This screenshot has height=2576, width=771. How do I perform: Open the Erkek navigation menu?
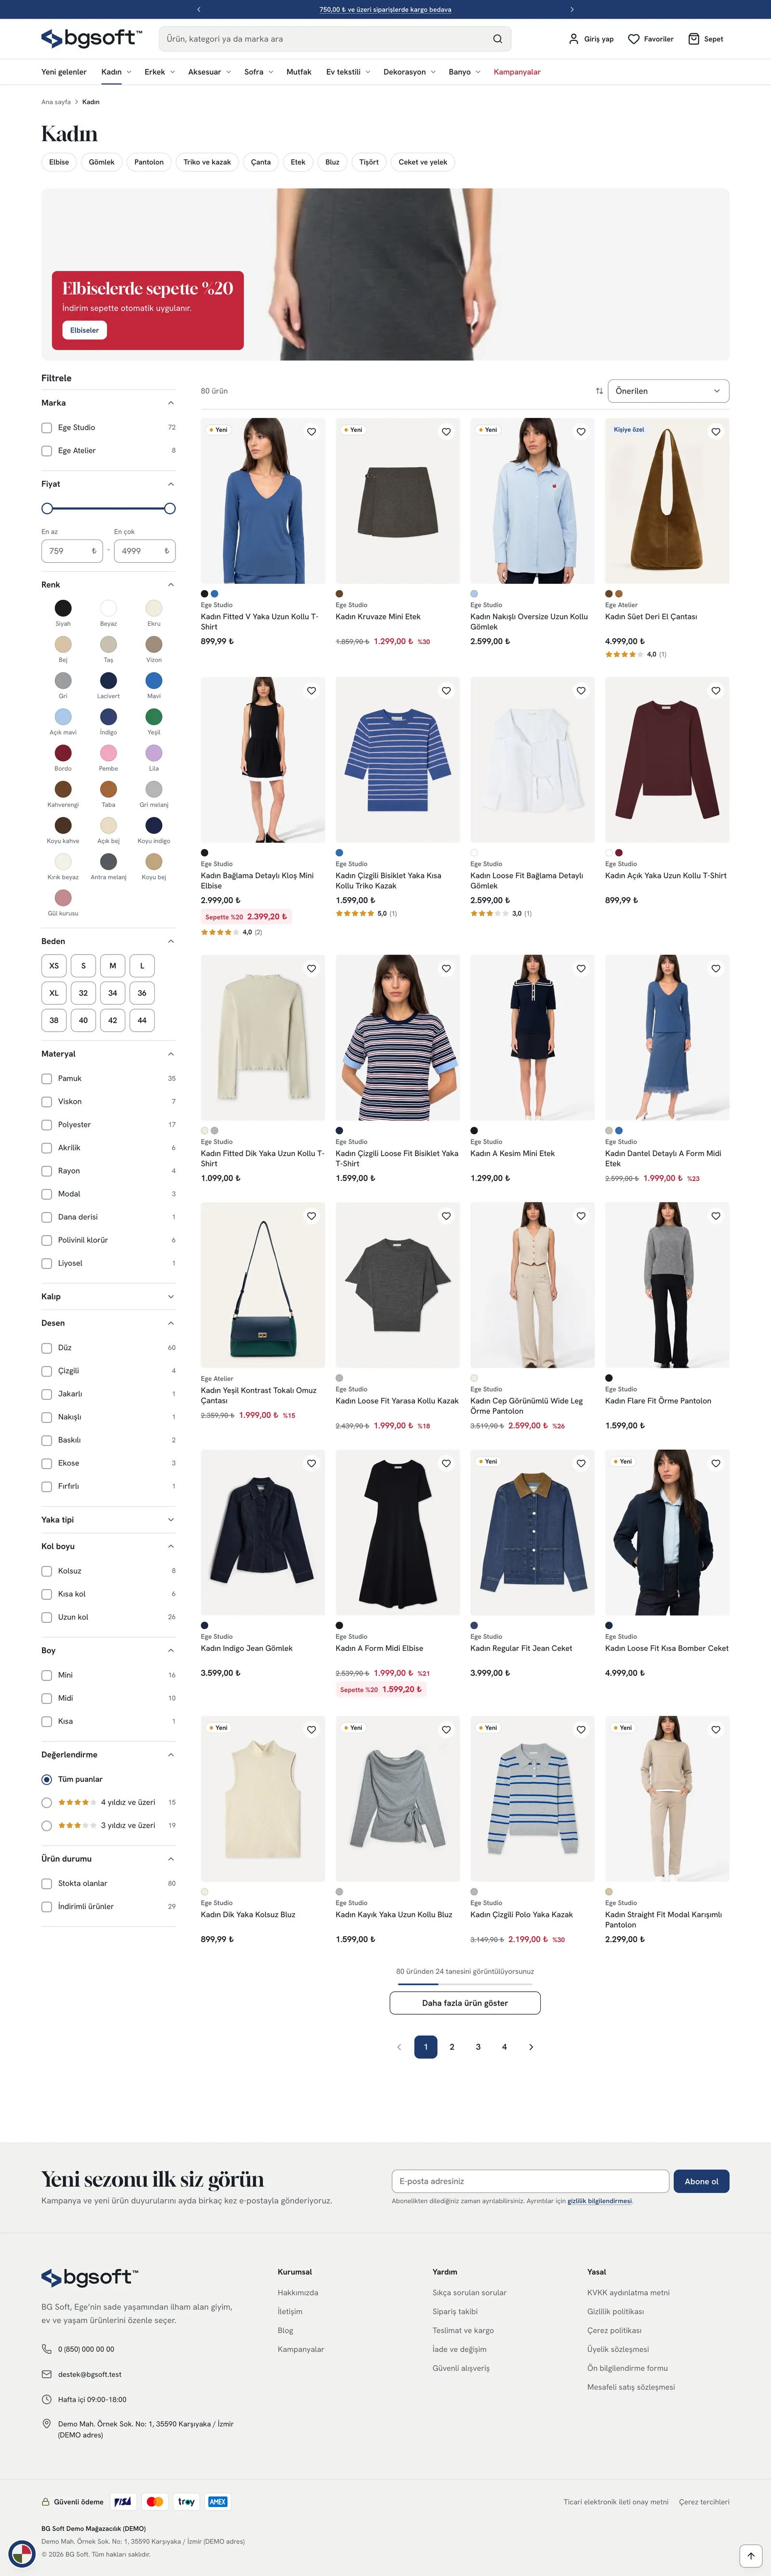pos(160,72)
